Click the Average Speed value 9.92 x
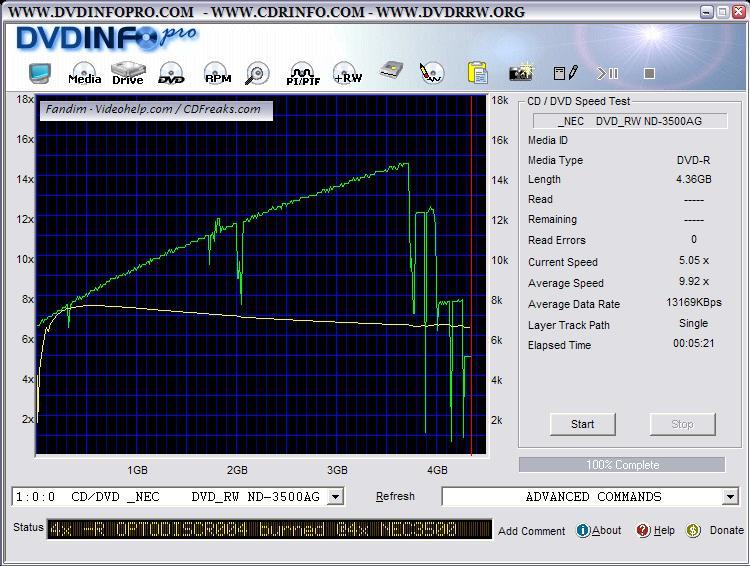750x566 pixels. click(694, 281)
